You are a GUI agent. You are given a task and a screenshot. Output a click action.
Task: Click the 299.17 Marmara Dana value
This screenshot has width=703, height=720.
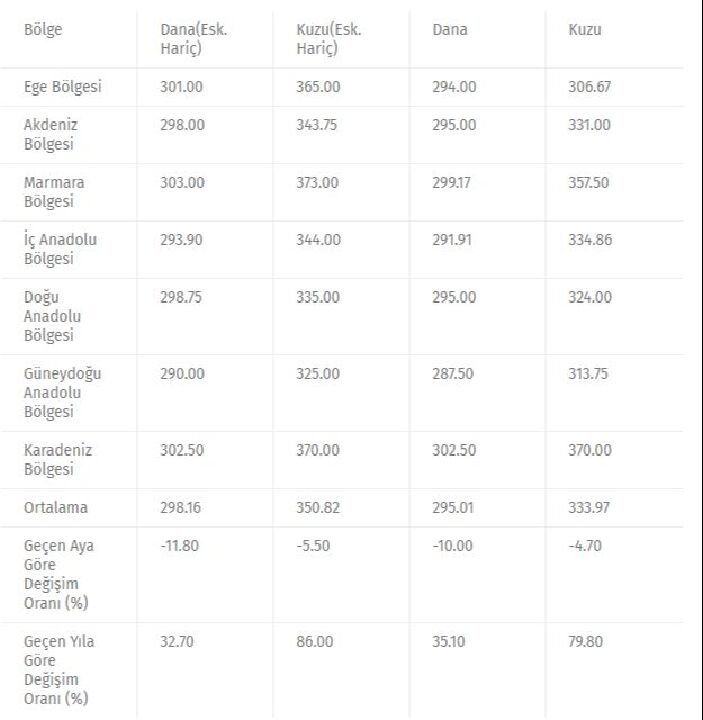(x=451, y=183)
